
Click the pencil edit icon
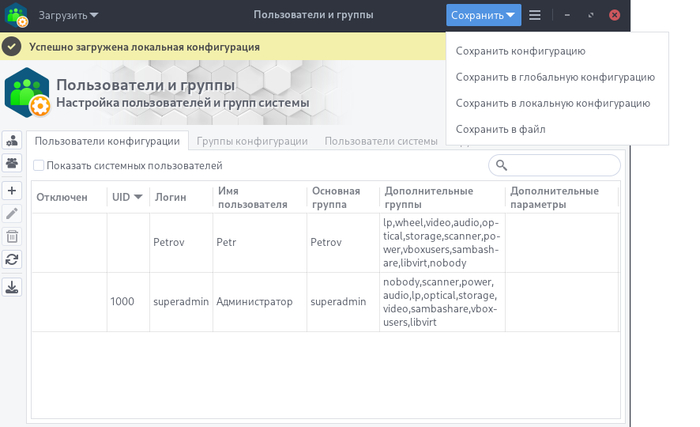click(13, 213)
